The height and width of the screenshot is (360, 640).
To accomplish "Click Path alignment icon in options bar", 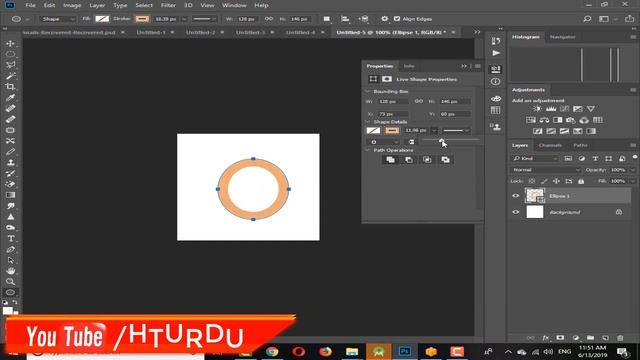I will click(x=345, y=19).
